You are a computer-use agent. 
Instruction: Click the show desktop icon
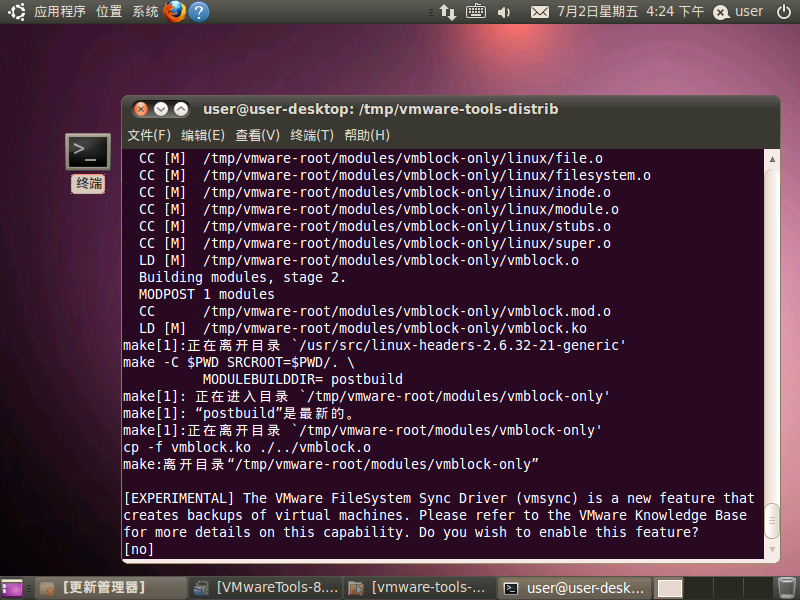coord(12,588)
